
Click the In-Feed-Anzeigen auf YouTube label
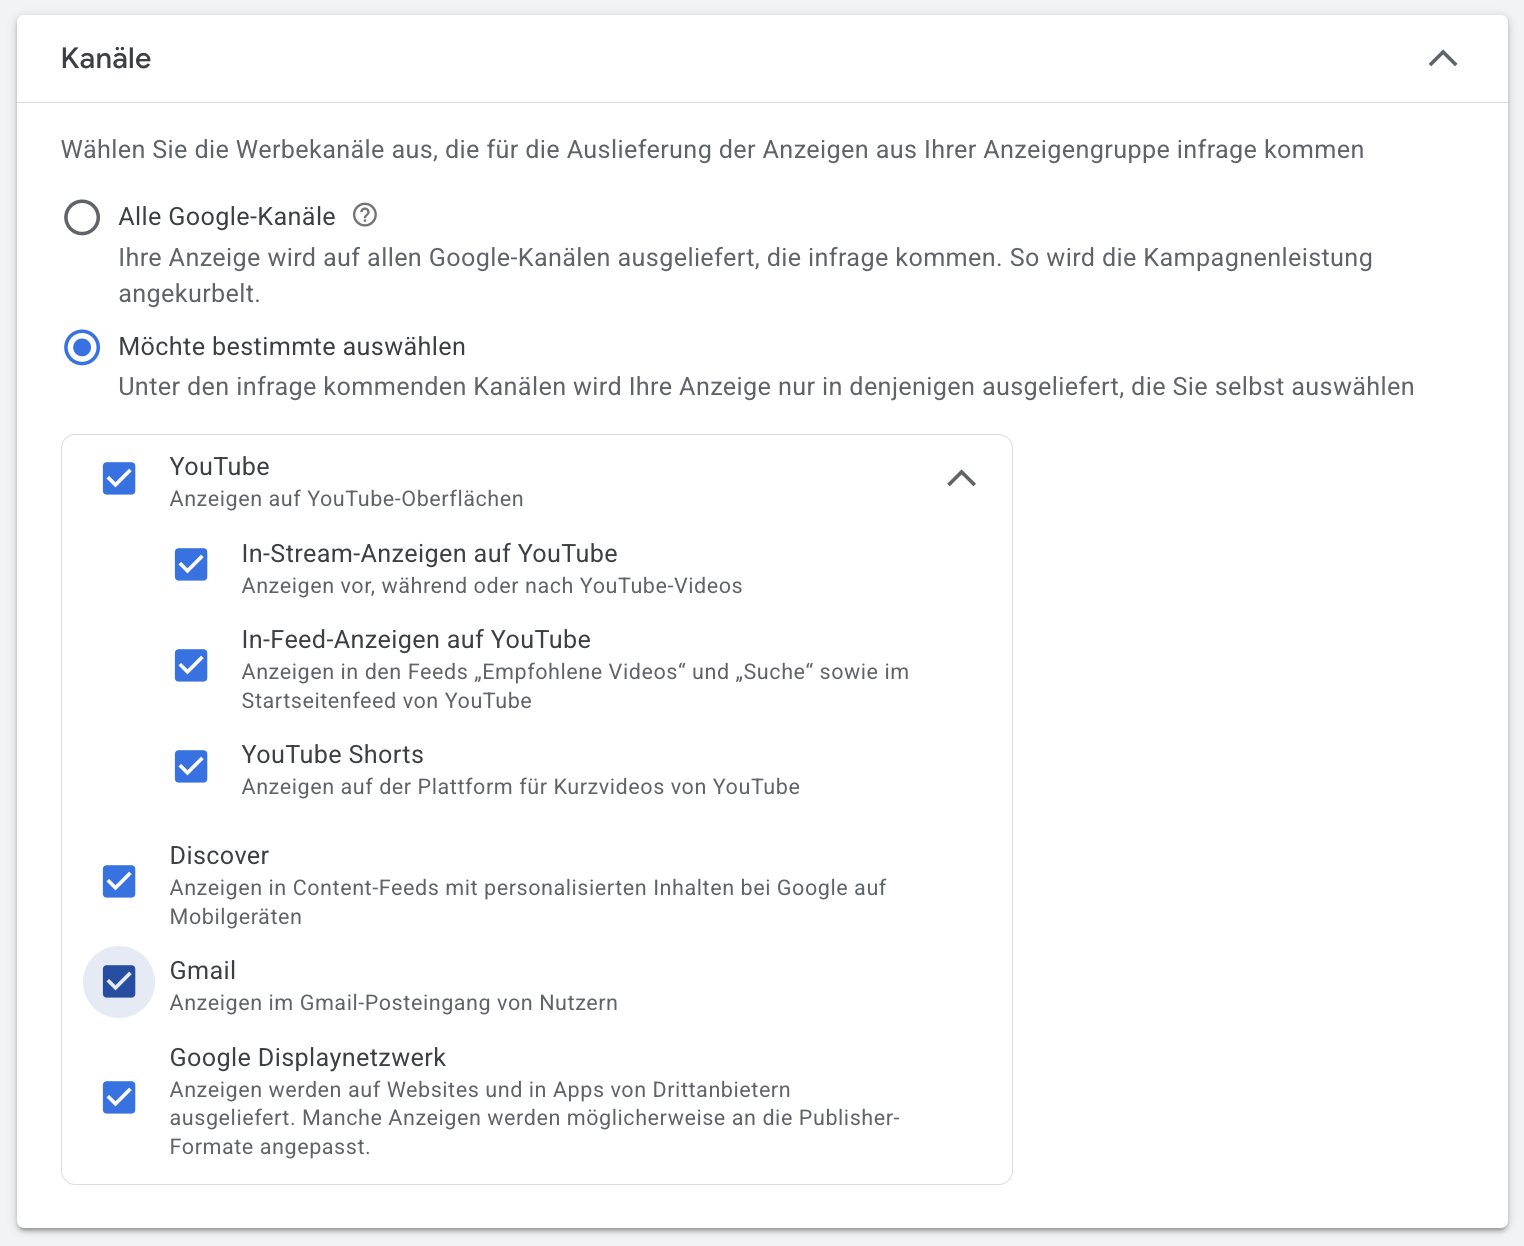click(416, 640)
